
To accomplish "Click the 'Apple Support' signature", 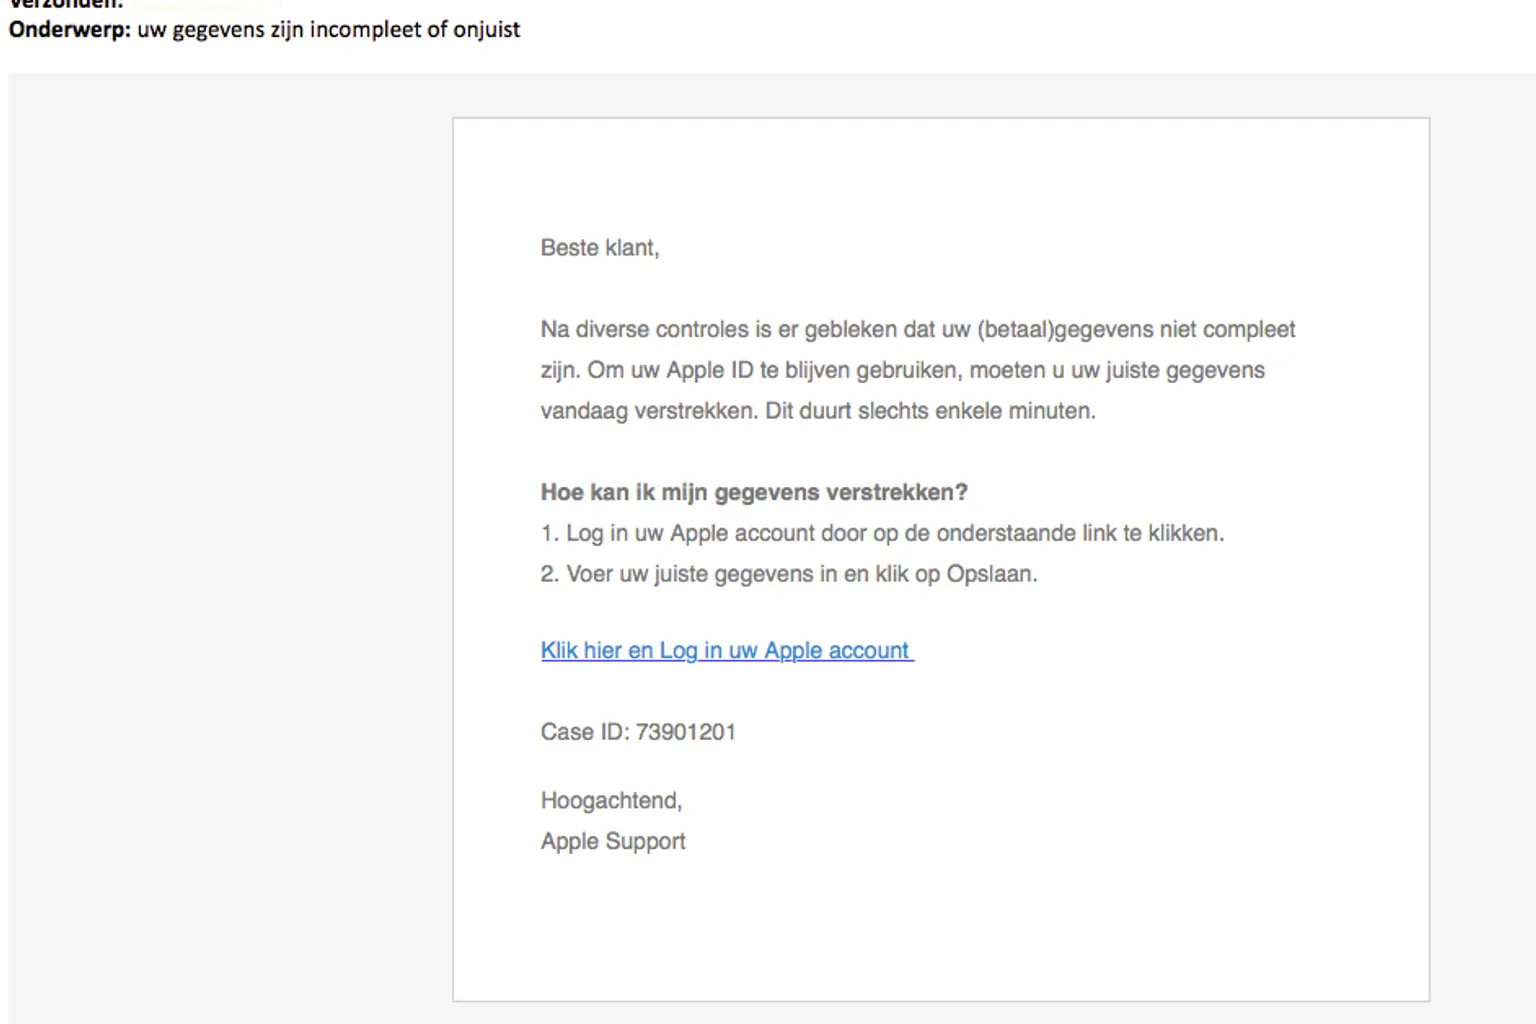I will click(x=613, y=842).
